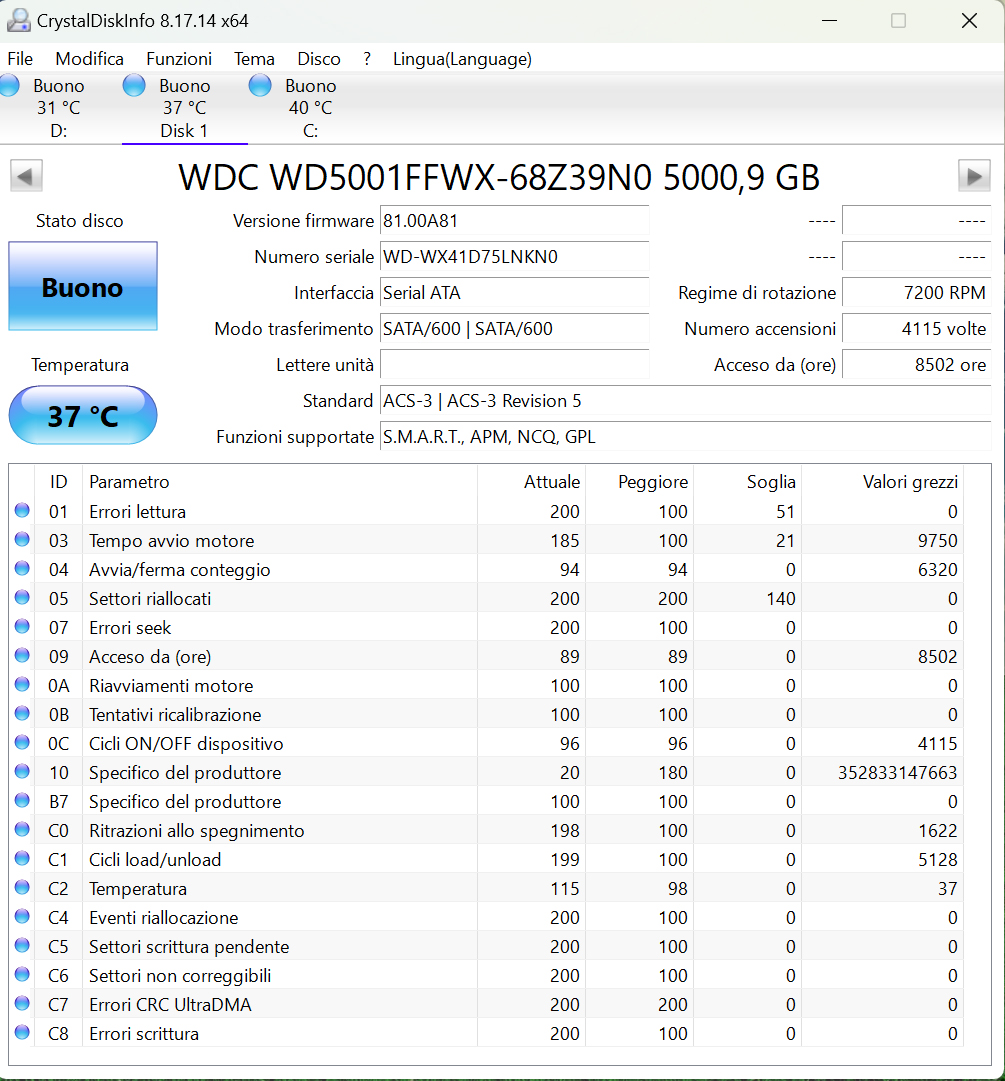Go to previous disk with left arrow

(26, 176)
